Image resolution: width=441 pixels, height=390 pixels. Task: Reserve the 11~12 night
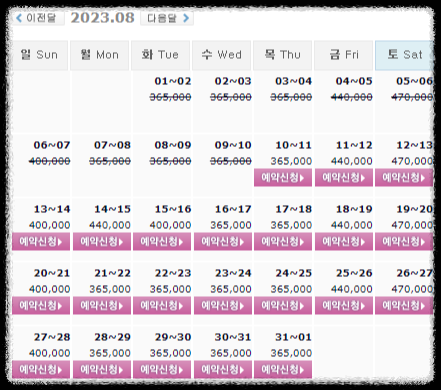click(x=344, y=177)
